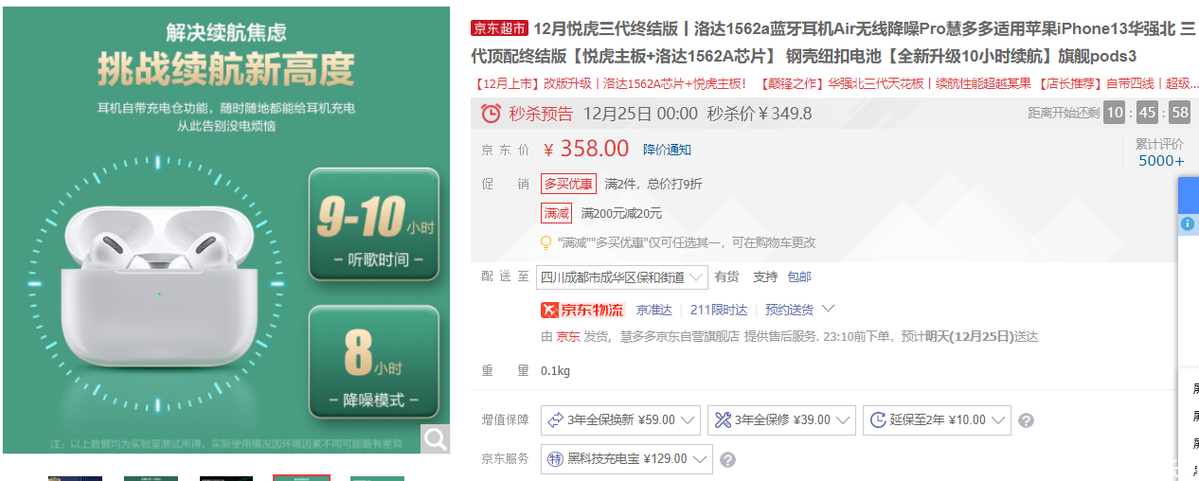Click the question mark icon in 京东服务 row
Image resolution: width=1199 pixels, height=481 pixels.
728,460
